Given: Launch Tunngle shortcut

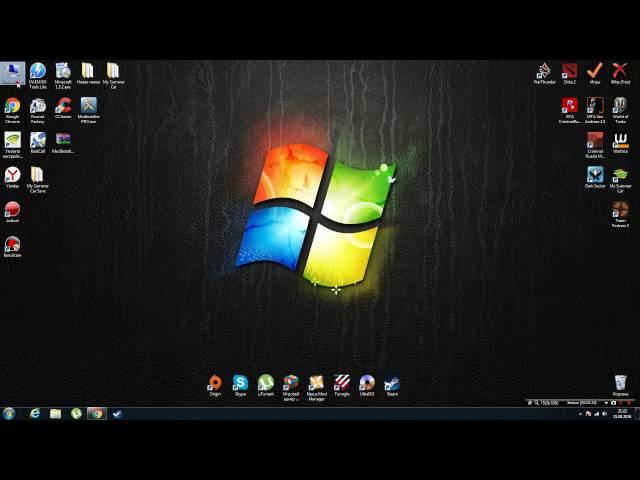Looking at the screenshot, I should [342, 385].
